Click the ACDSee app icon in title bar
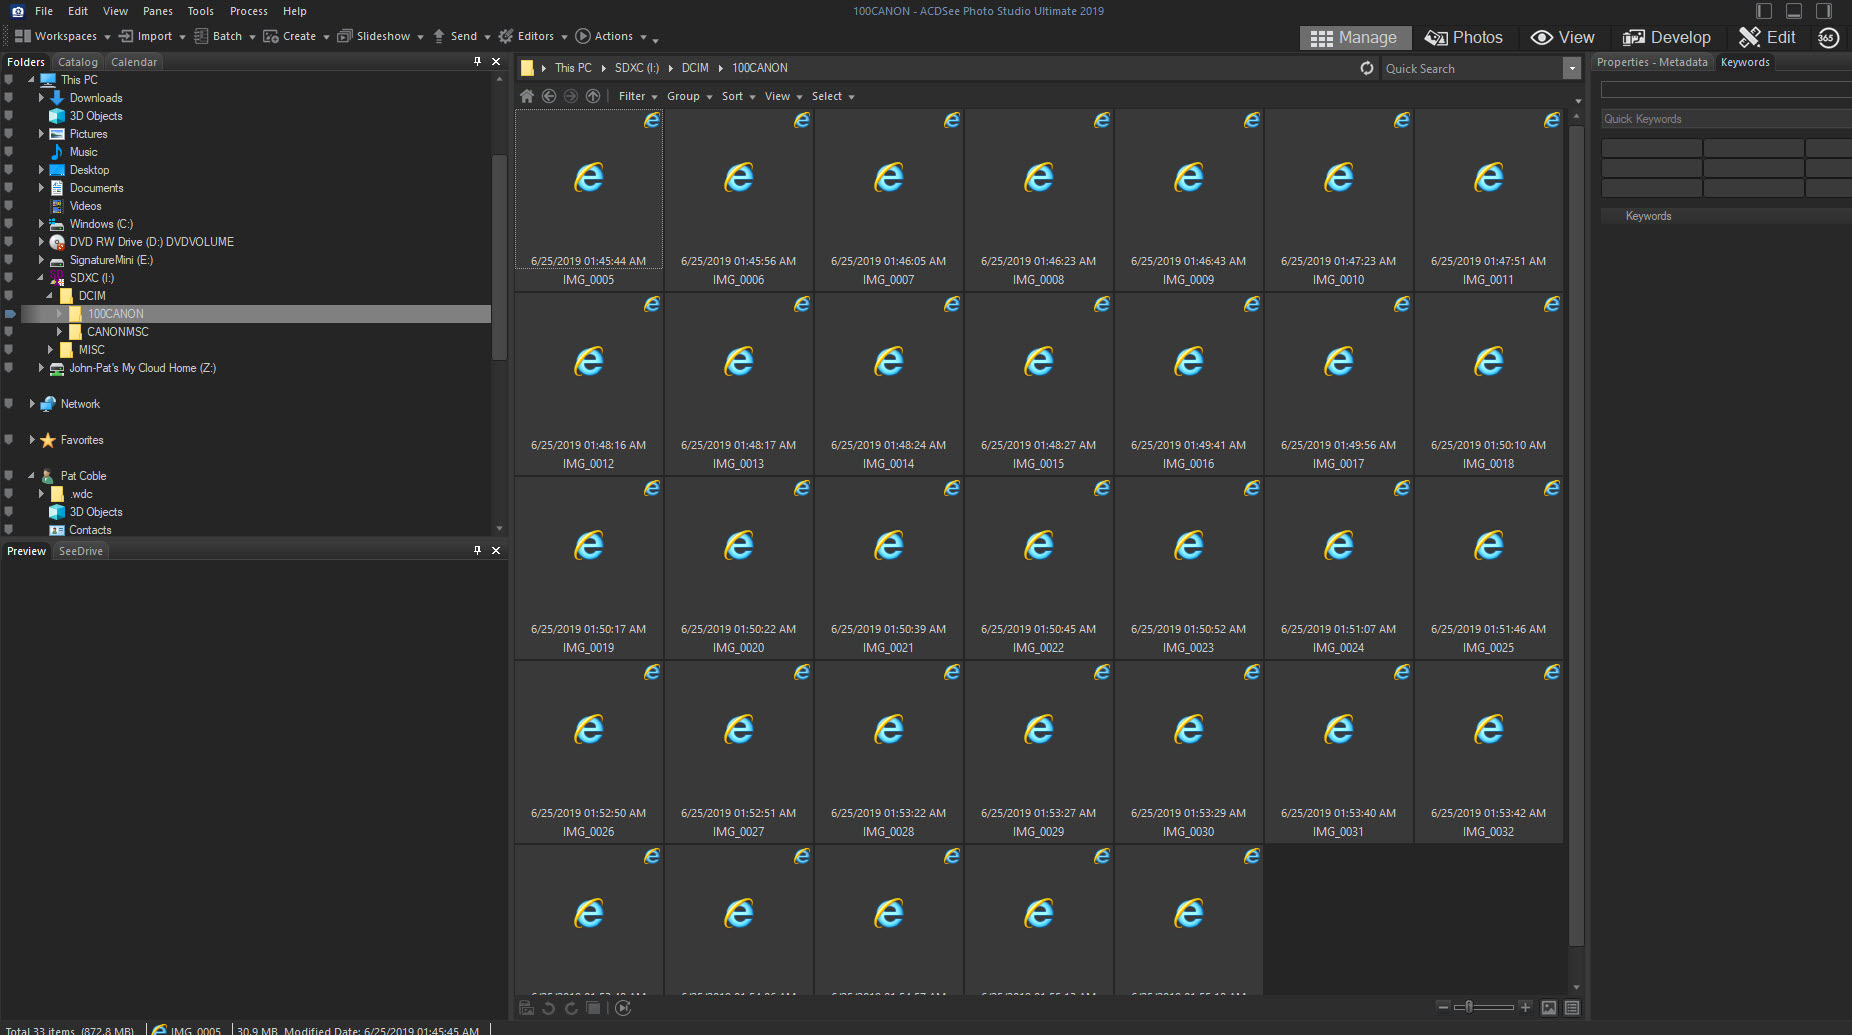 (17, 11)
